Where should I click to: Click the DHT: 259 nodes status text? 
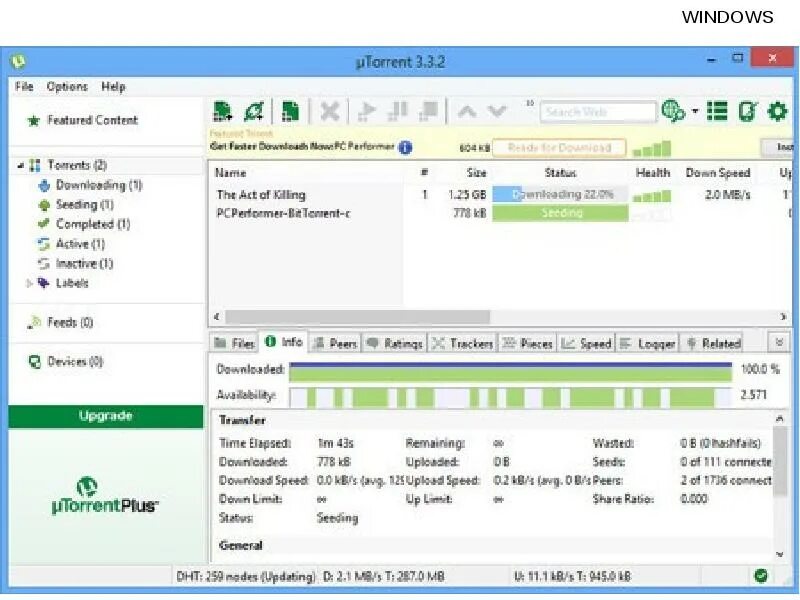(246, 577)
